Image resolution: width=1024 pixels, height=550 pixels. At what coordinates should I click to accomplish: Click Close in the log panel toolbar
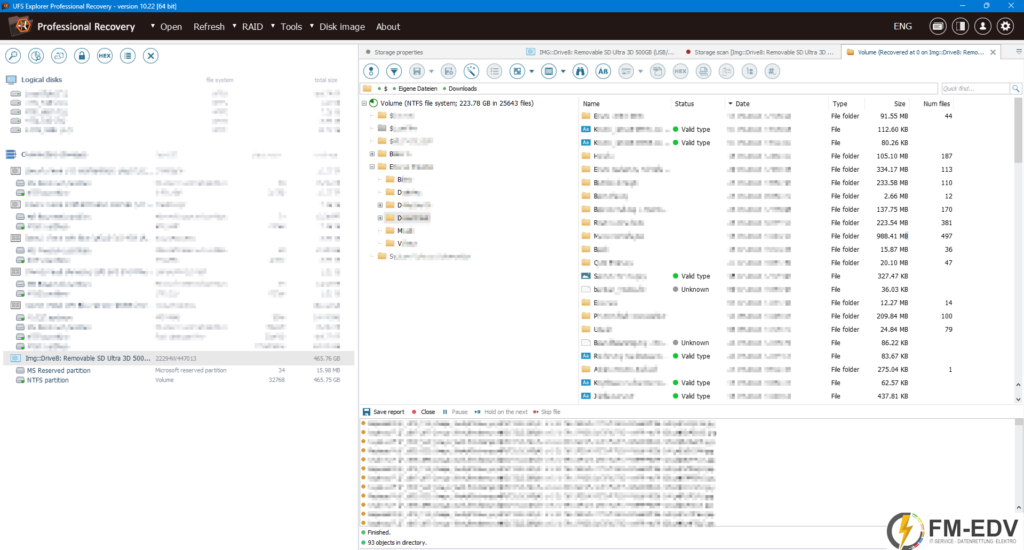(423, 412)
